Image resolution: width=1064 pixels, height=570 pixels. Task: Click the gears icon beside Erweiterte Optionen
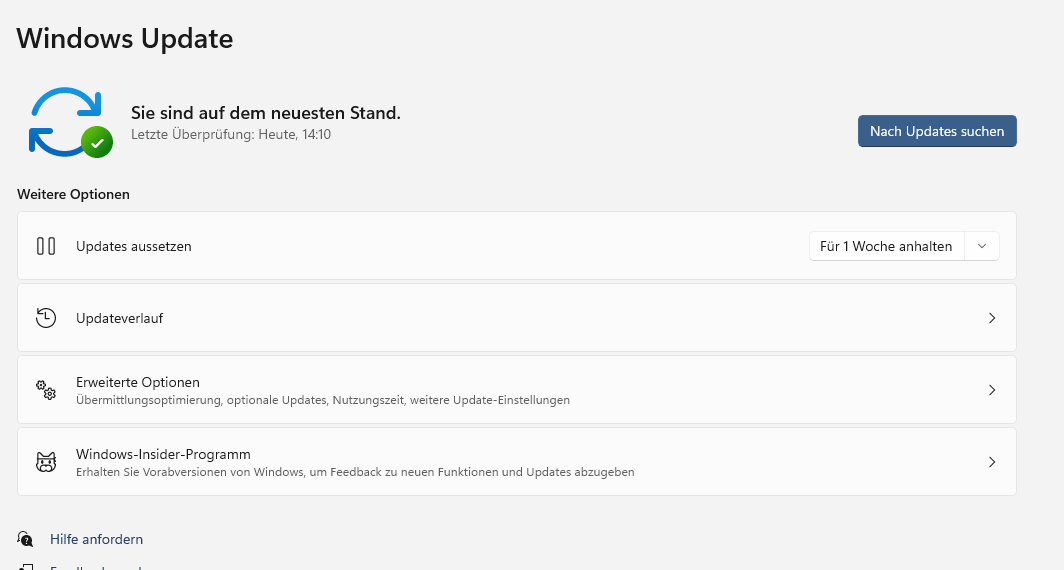pos(46,390)
